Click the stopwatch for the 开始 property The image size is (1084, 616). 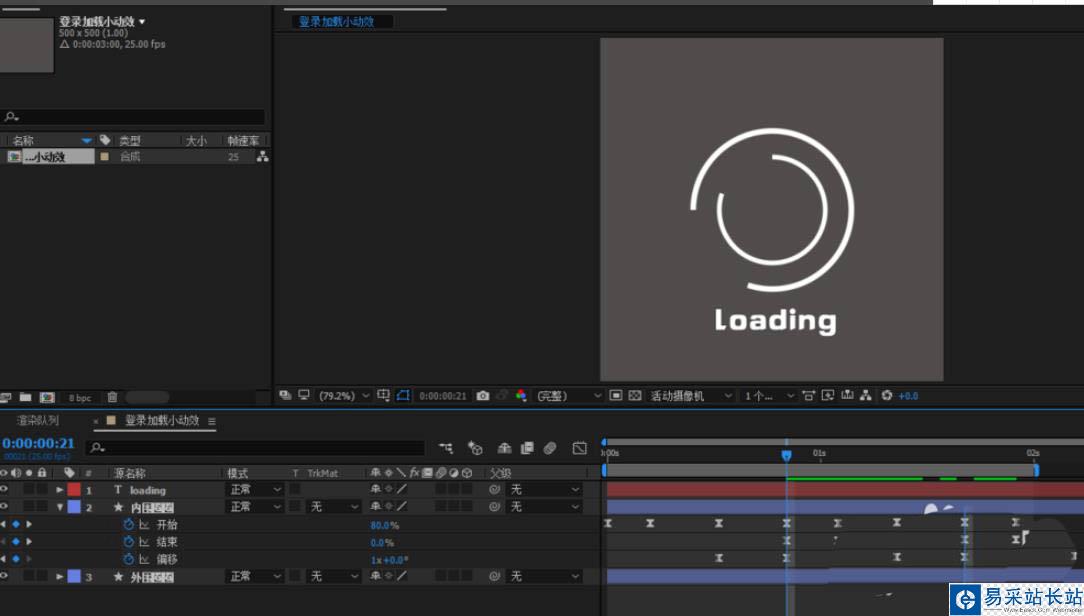[129, 525]
